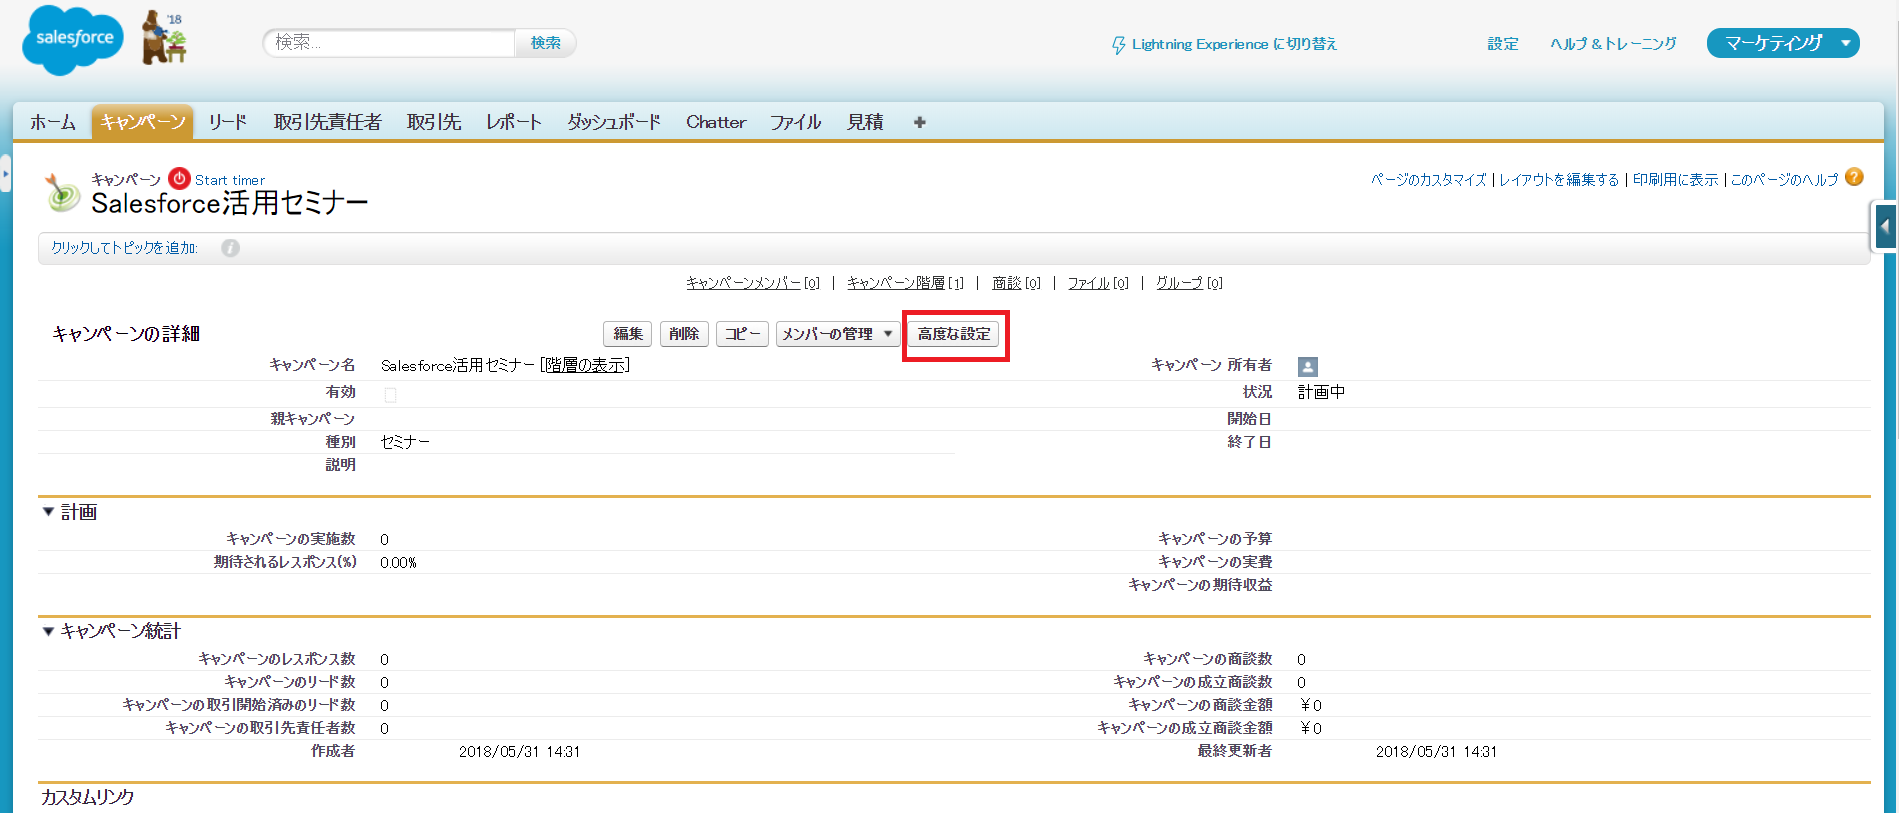This screenshot has width=1899, height=813.
Task: Open the plus tab for all tabs
Action: 919,122
